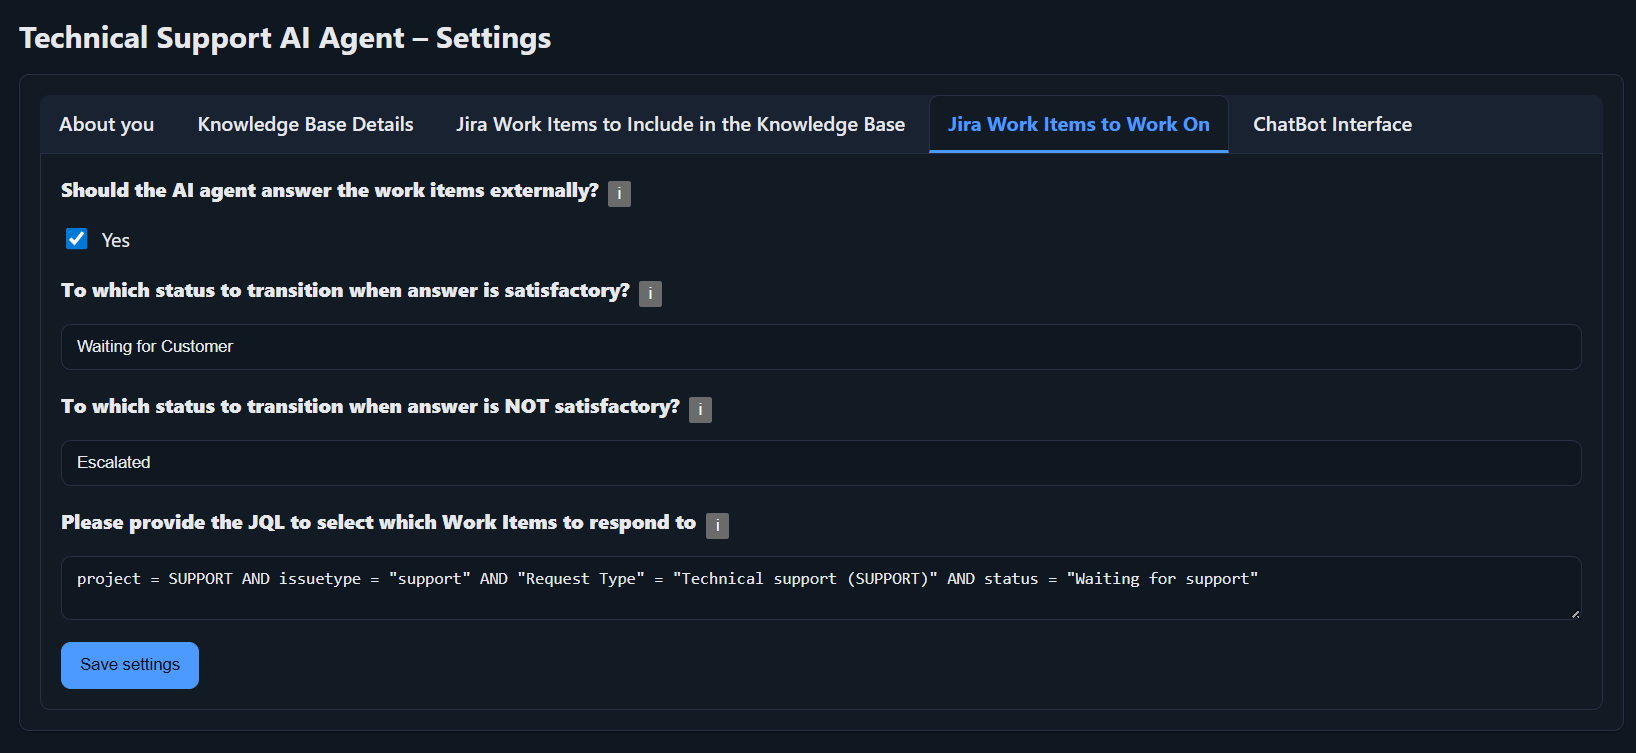Switch to Knowledge Base Details tab
Screen dimensions: 1636x753
point(305,125)
